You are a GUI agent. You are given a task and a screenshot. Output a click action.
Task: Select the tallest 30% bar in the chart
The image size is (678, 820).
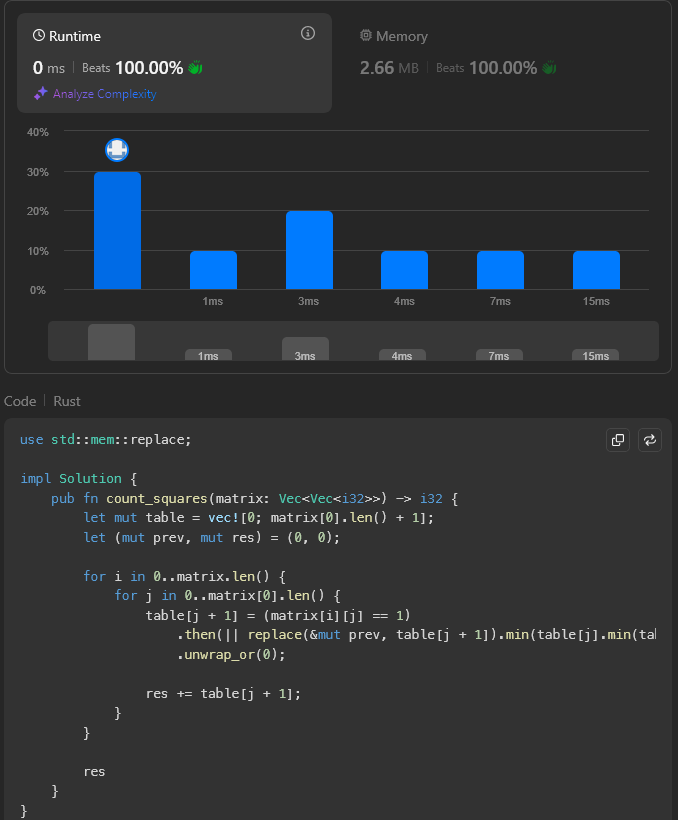click(117, 231)
